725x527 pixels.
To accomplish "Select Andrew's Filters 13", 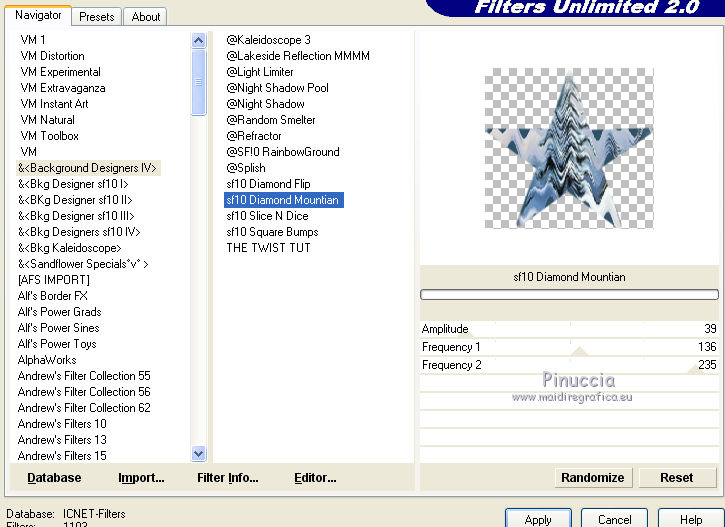I will [62, 440].
